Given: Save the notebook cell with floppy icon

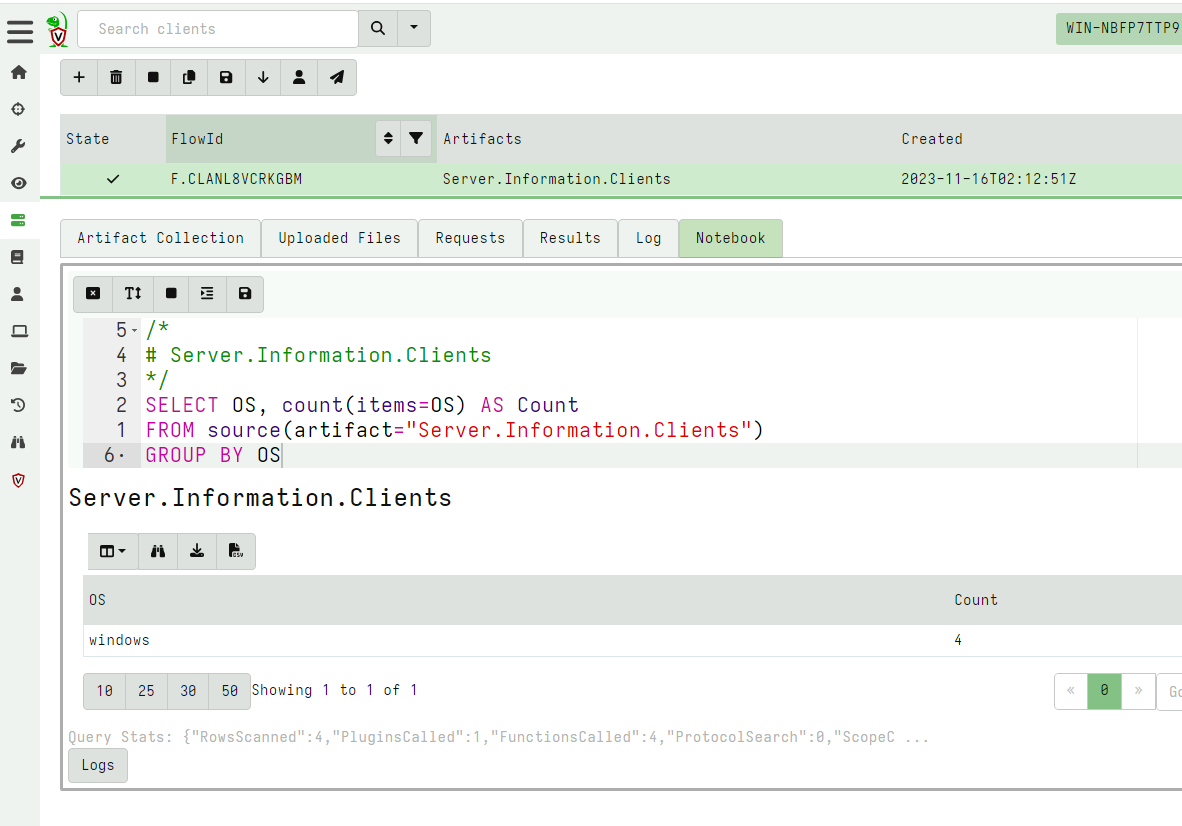Looking at the screenshot, I should pyautogui.click(x=245, y=293).
